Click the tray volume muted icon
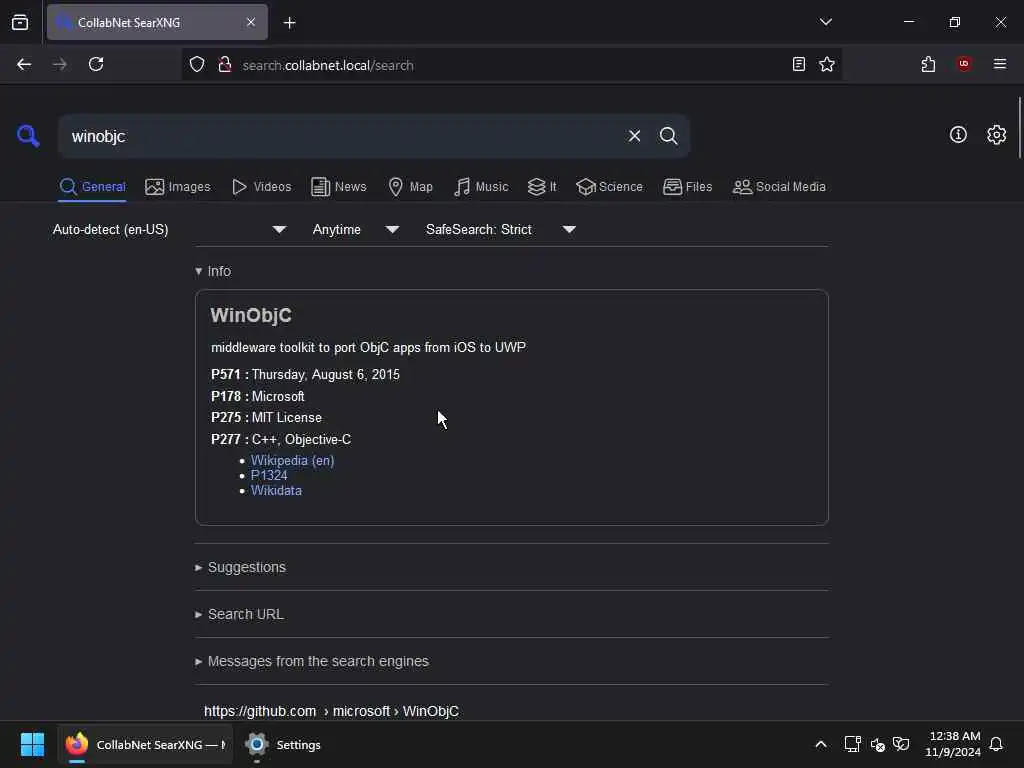This screenshot has width=1024, height=768. coord(877,744)
